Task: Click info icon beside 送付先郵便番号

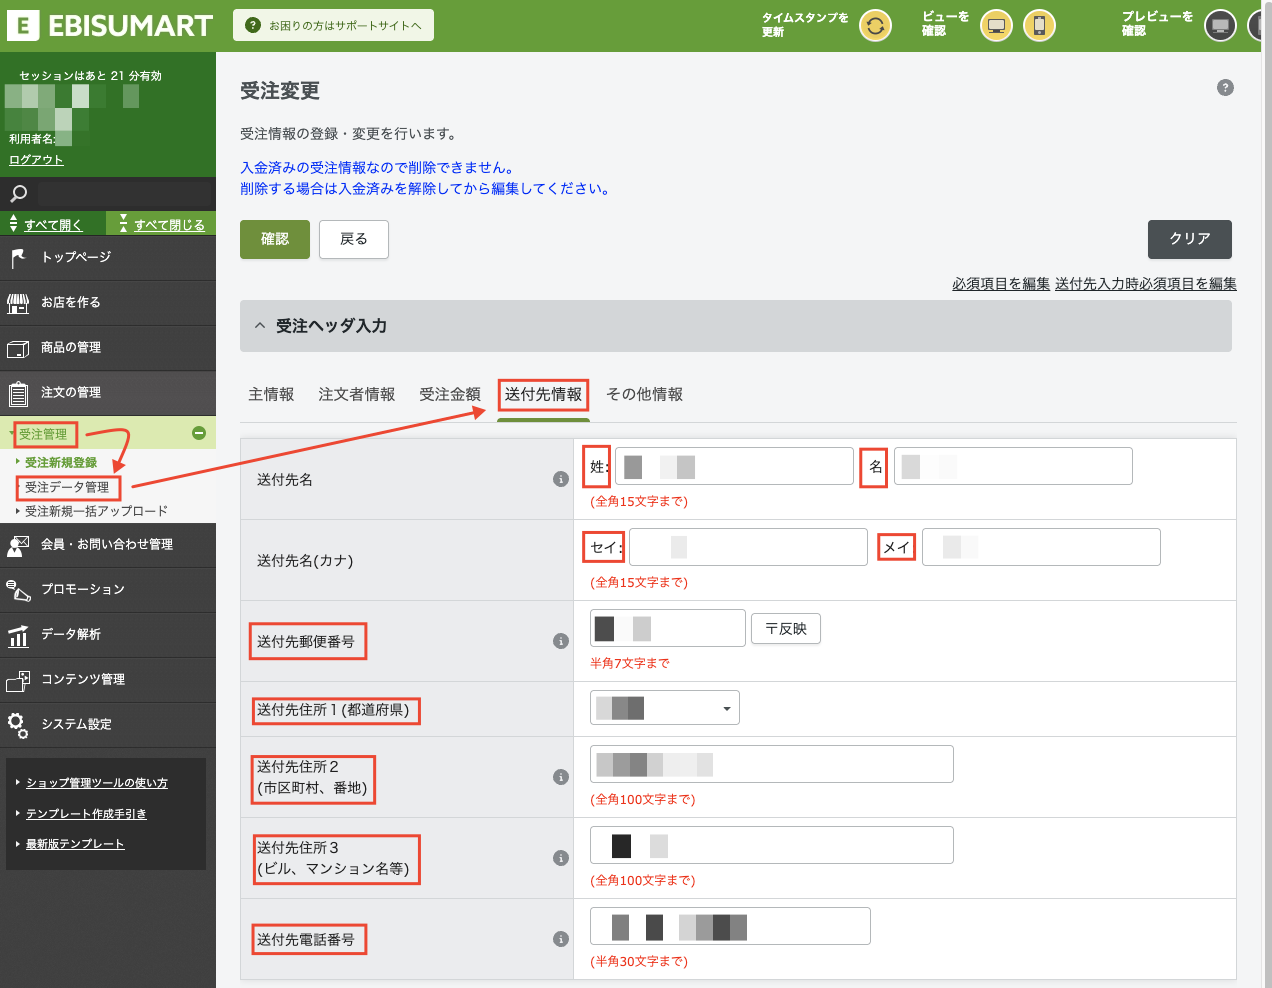Action: pos(561,641)
